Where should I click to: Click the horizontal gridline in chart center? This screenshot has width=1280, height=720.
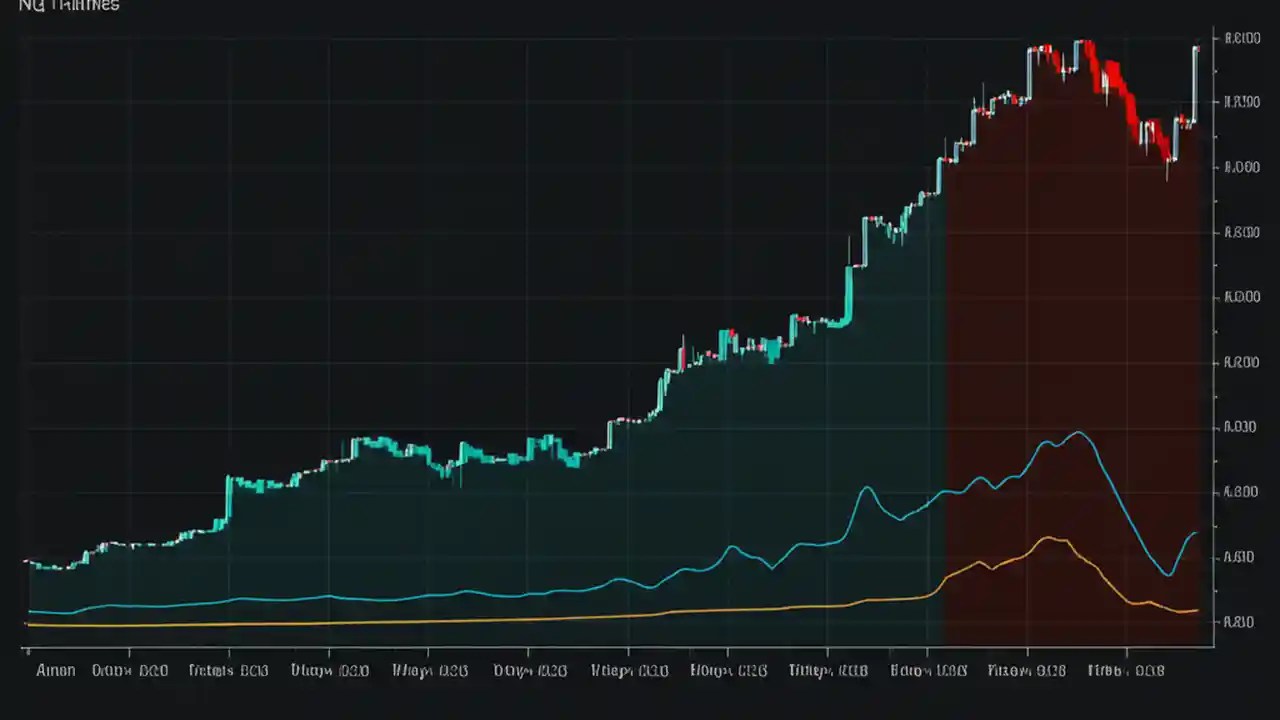620,362
